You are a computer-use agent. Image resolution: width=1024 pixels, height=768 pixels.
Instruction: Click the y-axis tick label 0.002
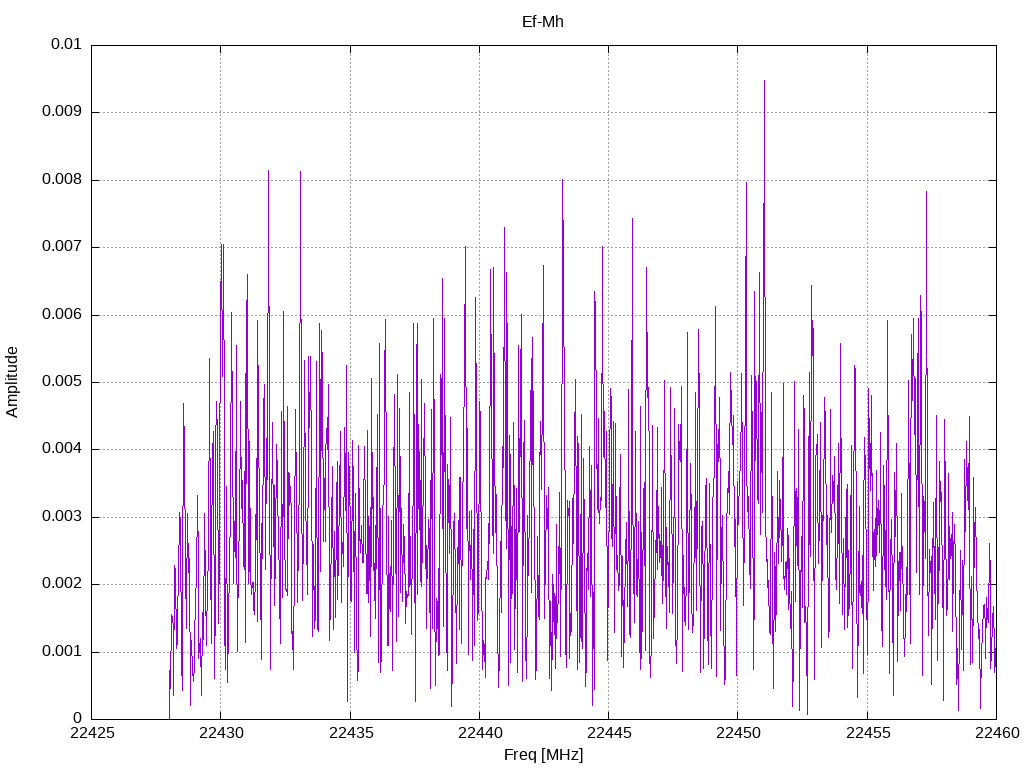tap(62, 584)
